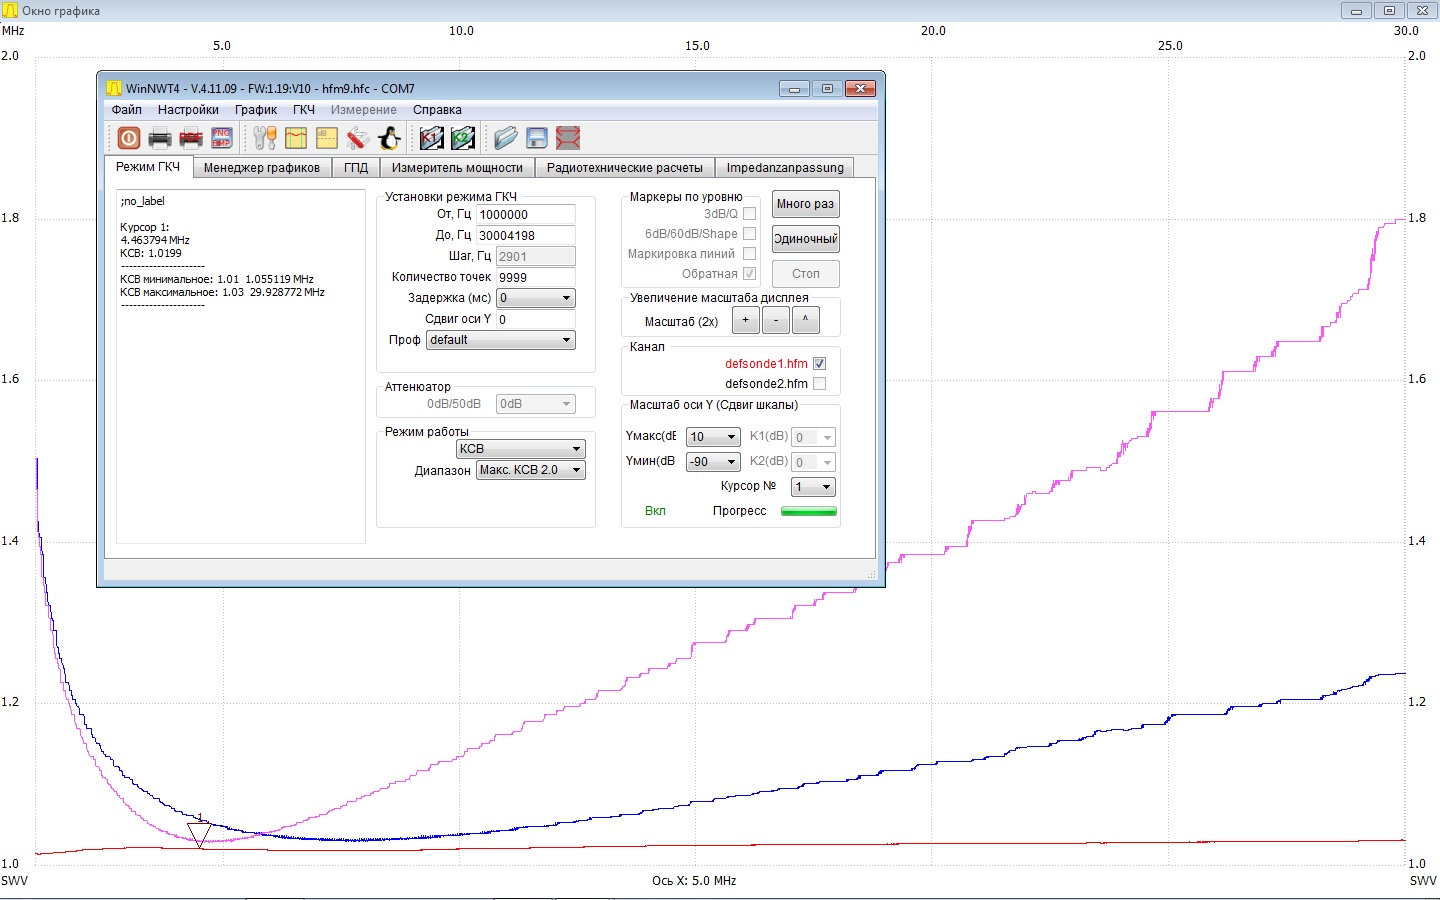The image size is (1440, 900).
Task: Click the WinNWT4 title bar app icon
Action: (x=114, y=88)
